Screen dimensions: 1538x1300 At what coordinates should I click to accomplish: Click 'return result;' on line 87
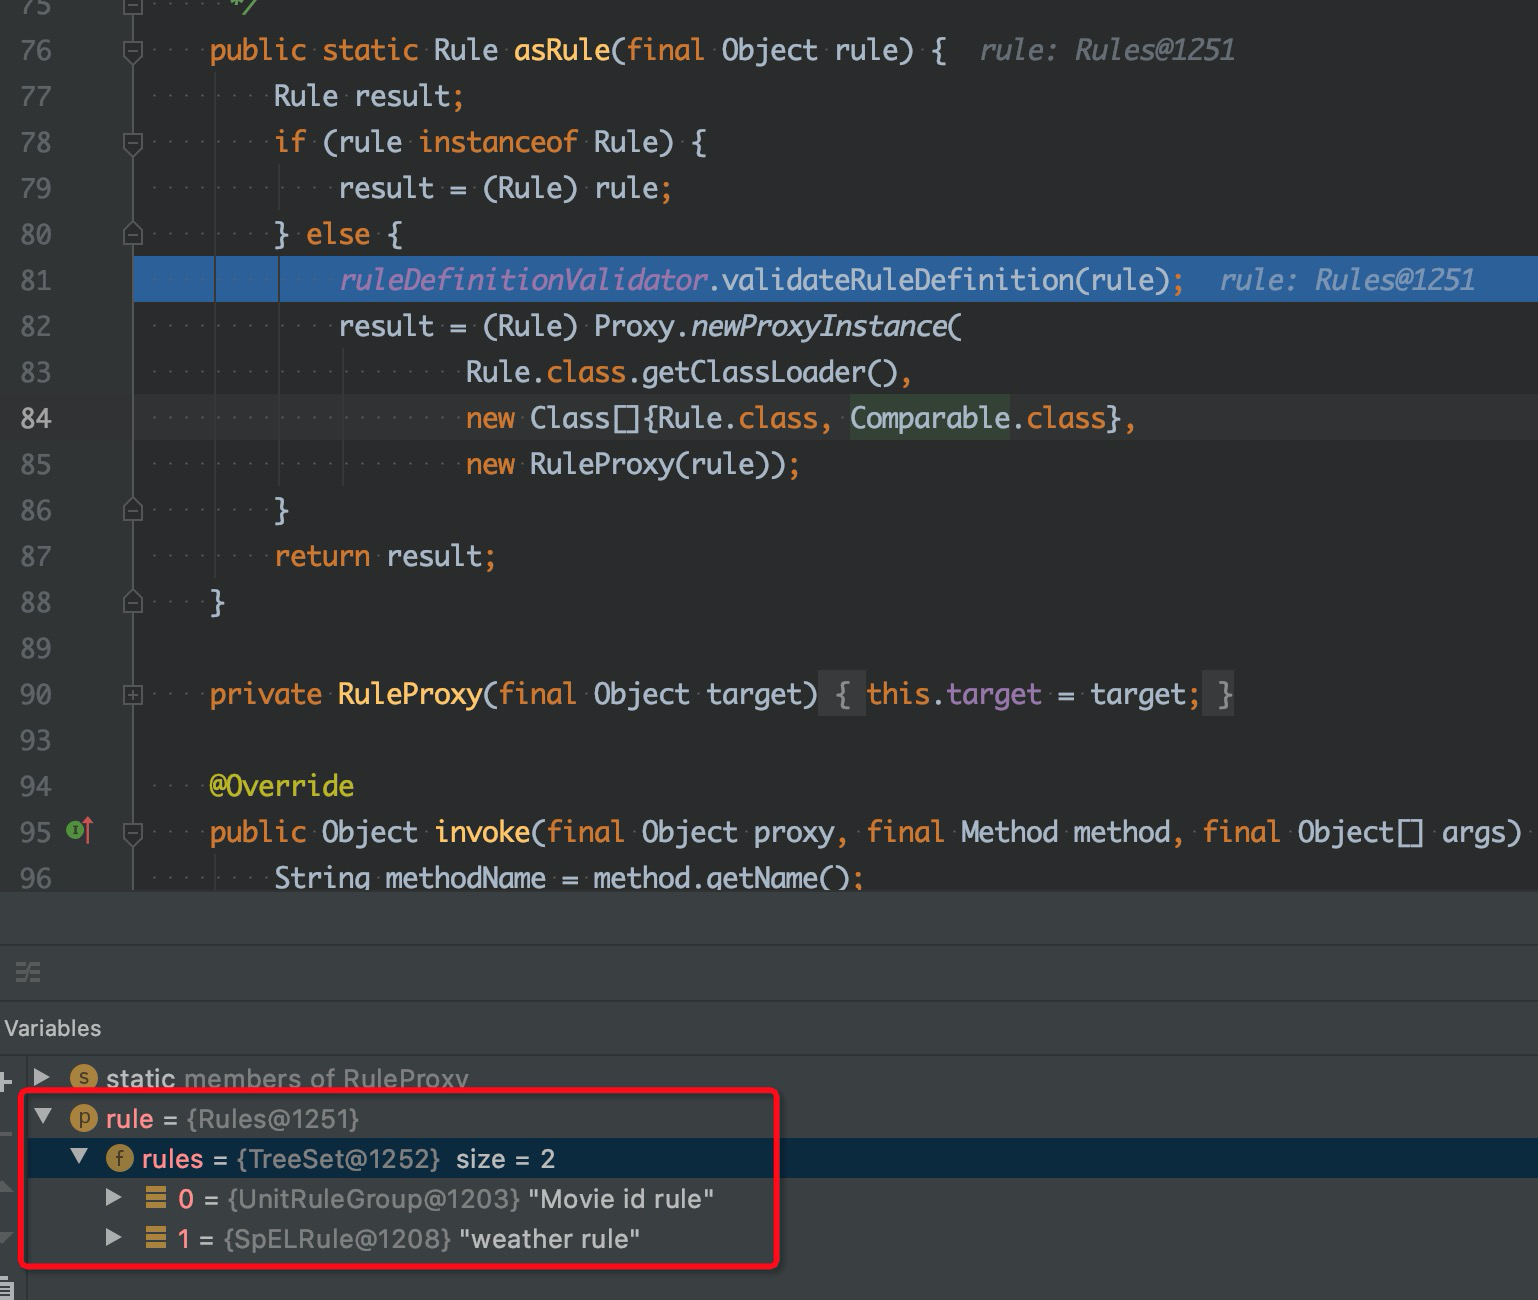(385, 556)
